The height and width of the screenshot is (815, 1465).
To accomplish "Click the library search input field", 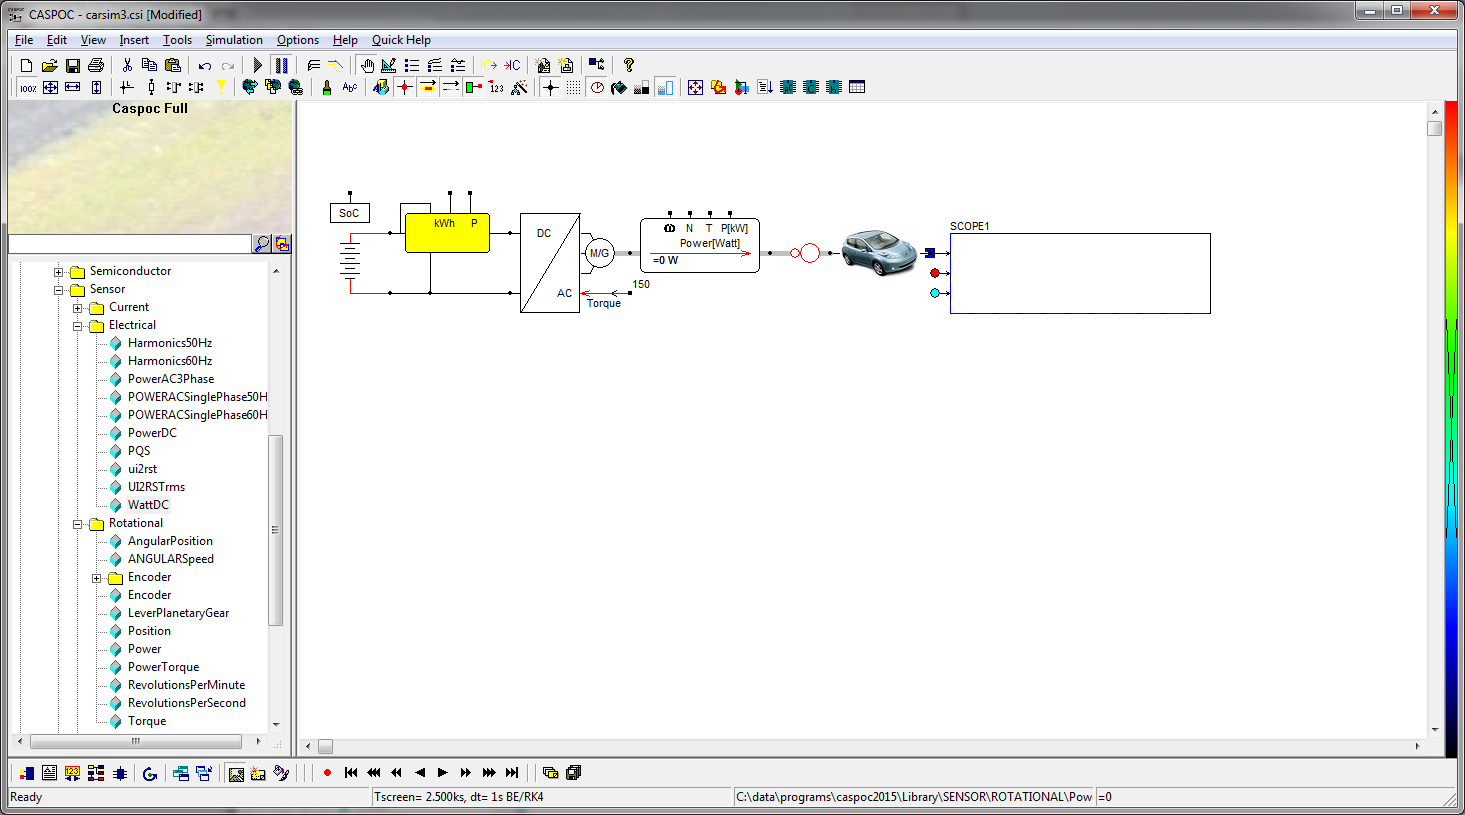I will pyautogui.click(x=129, y=243).
